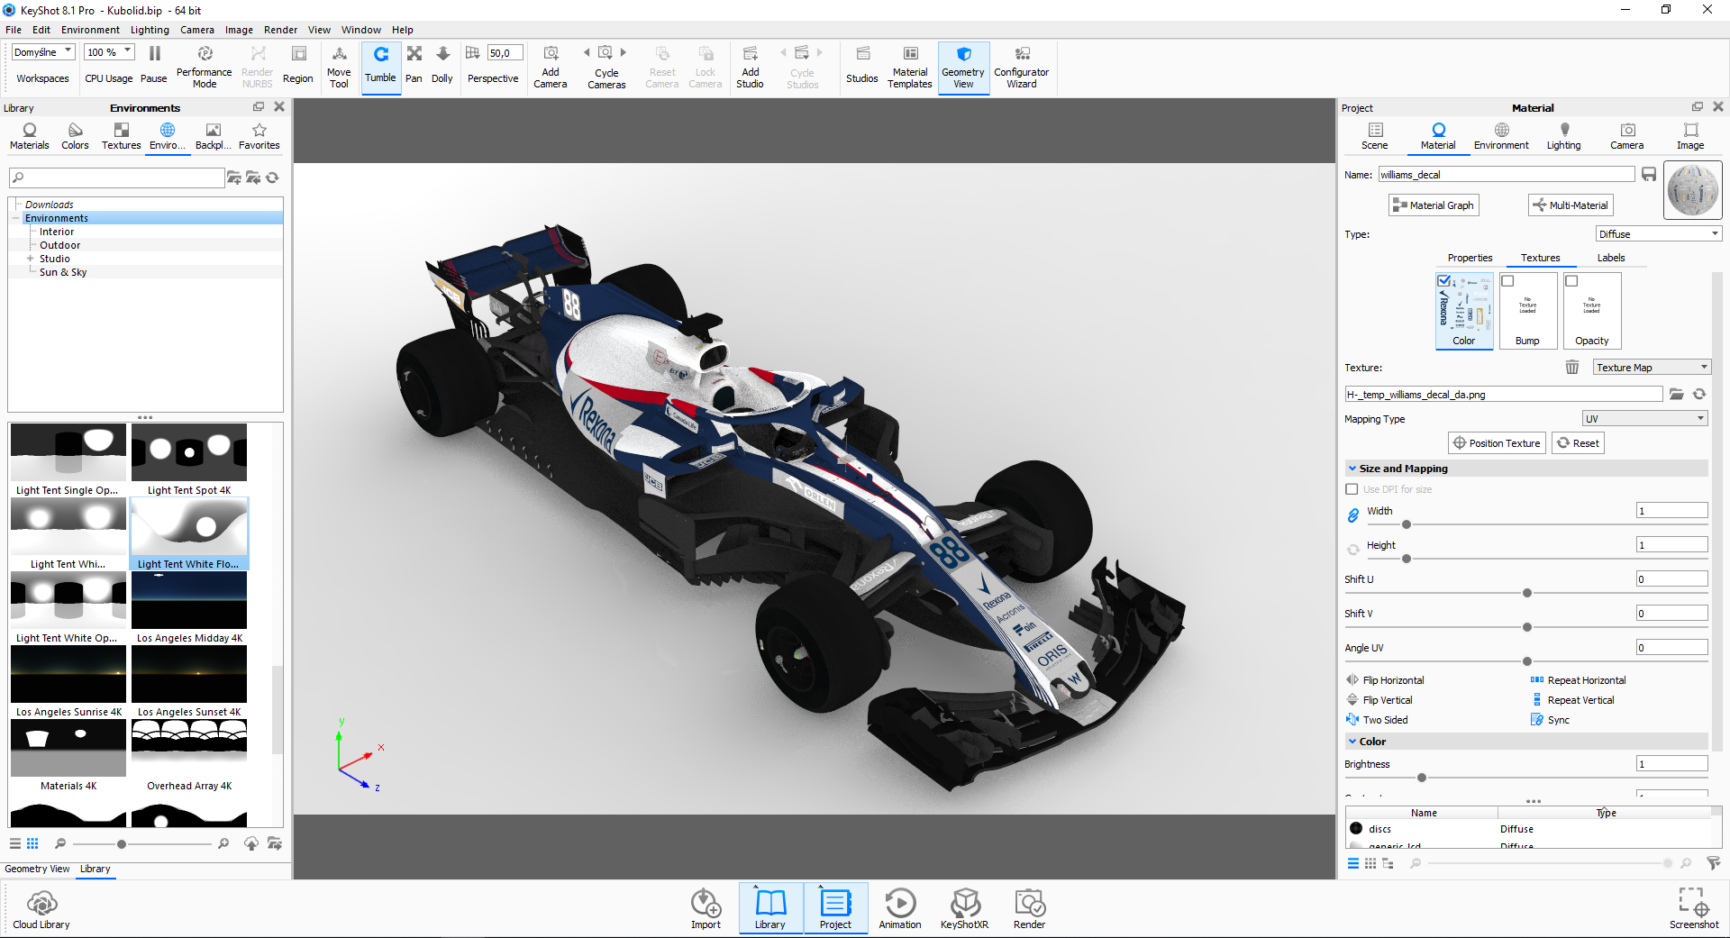Open the Texture Map dropdown

[x=1652, y=368]
